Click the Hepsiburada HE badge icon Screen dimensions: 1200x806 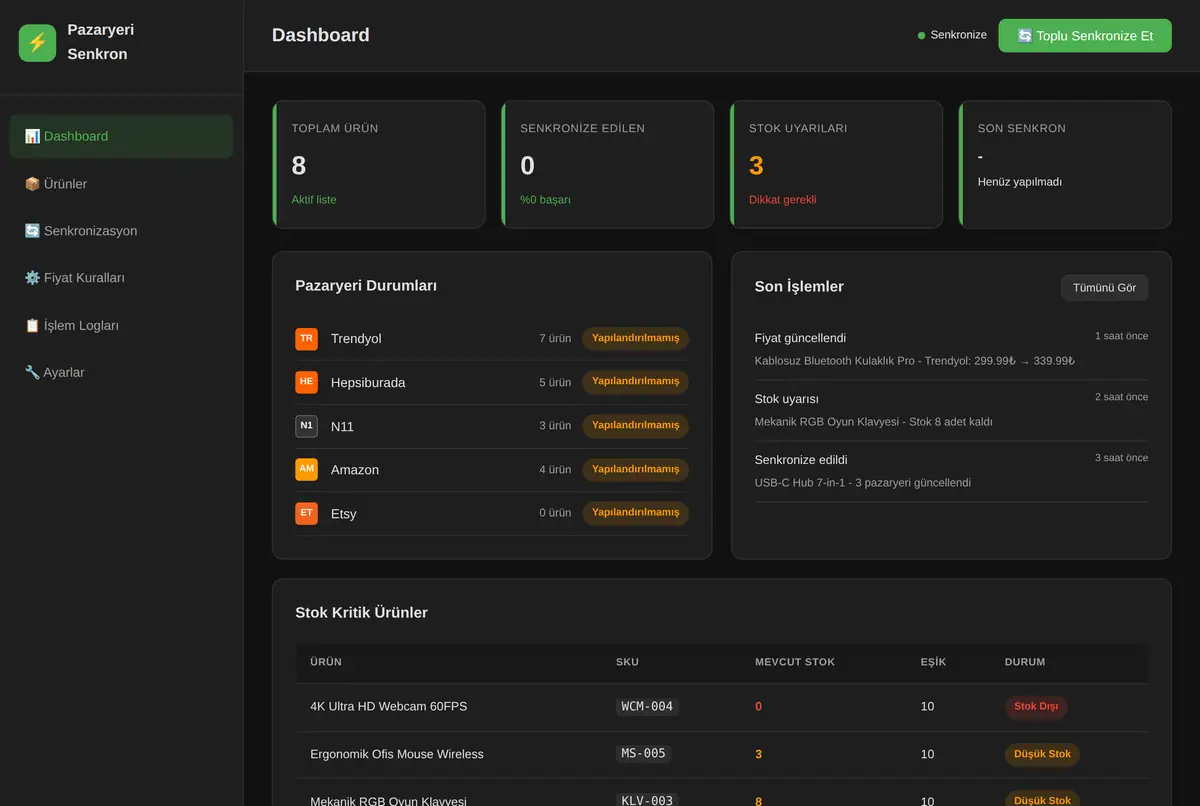[x=306, y=382]
